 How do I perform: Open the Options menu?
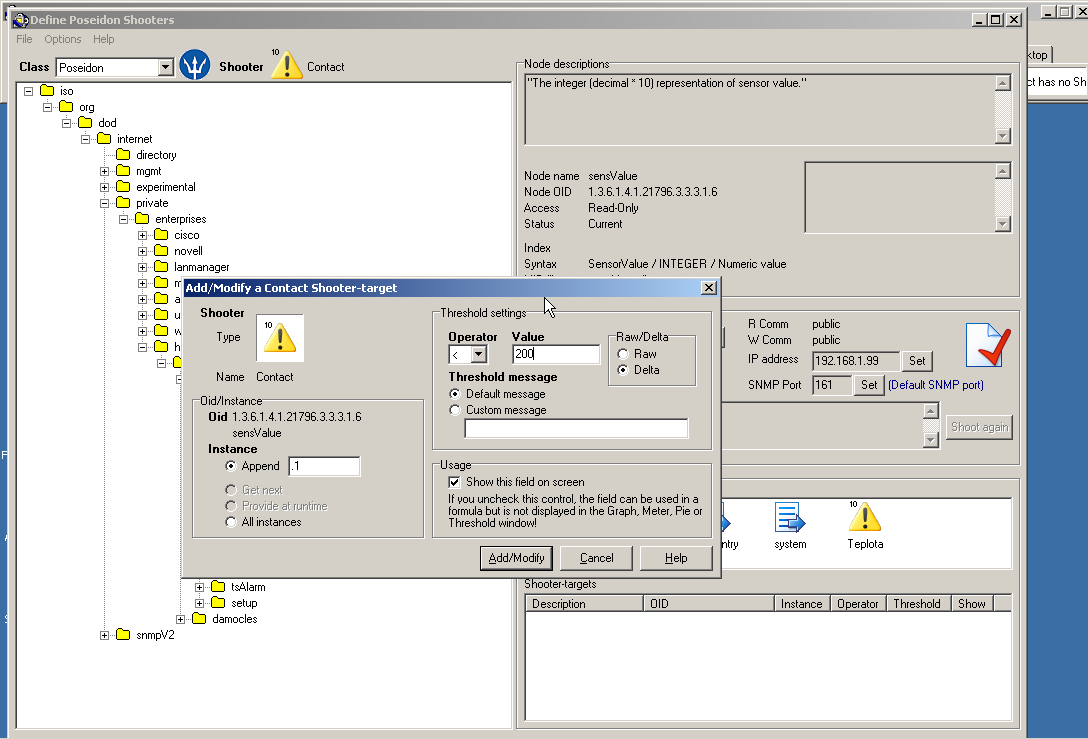[62, 39]
